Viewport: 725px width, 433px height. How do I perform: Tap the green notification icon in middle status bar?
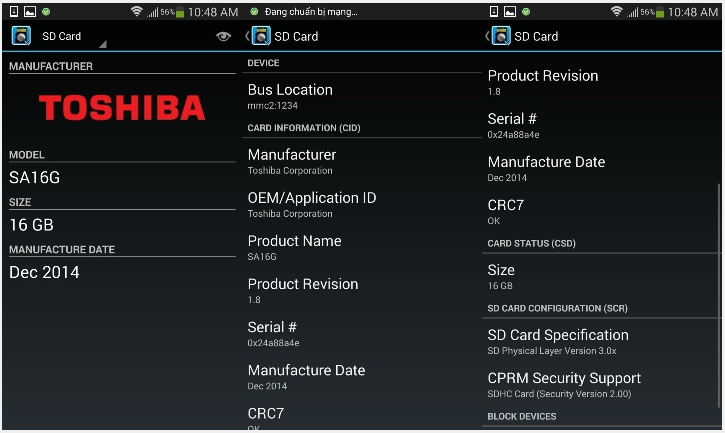[254, 12]
